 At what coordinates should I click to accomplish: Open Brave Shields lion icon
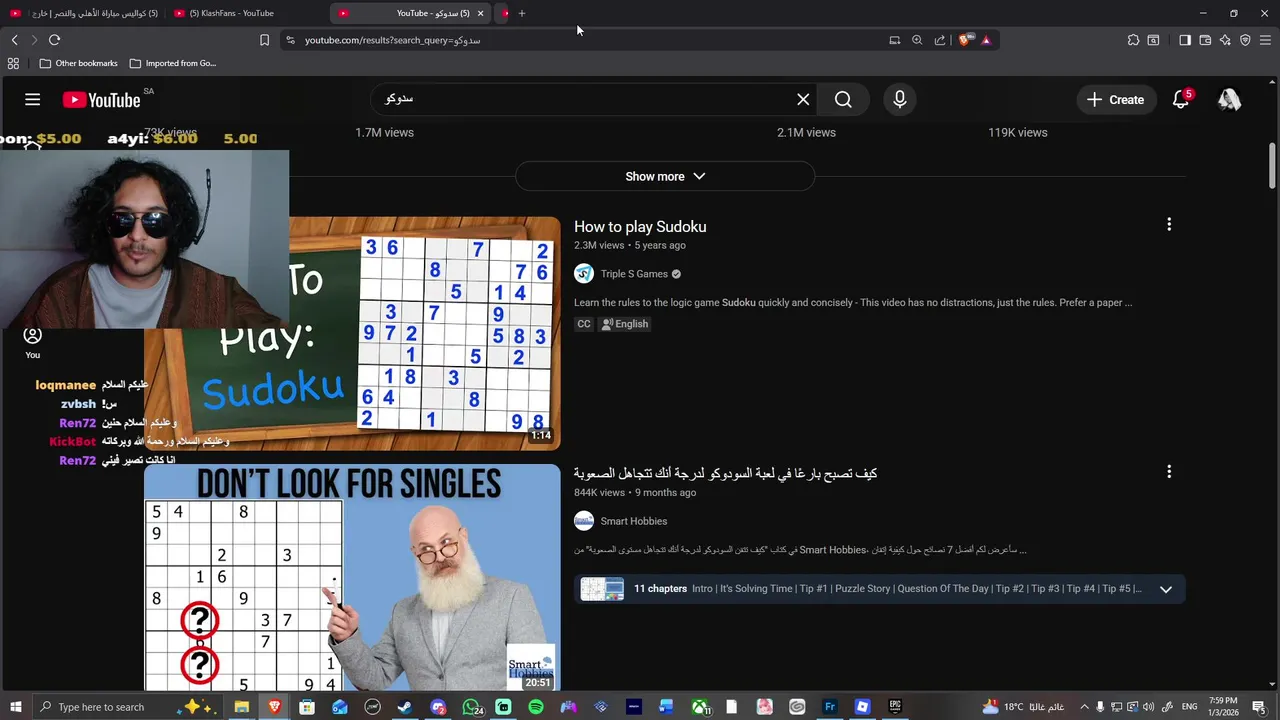tap(964, 40)
